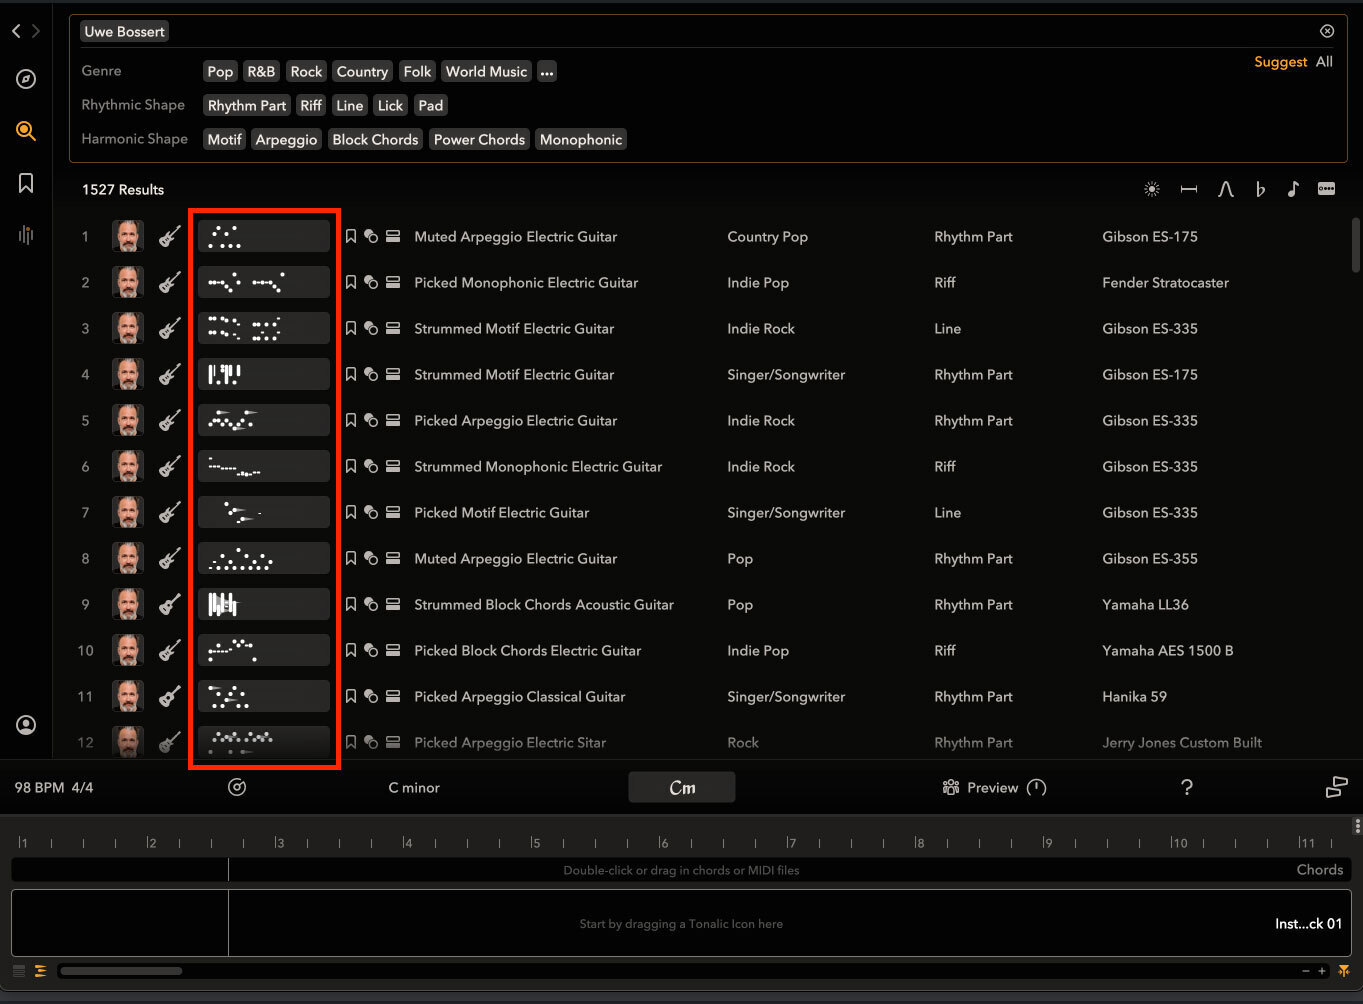Click the metronome tempo icon beside 98 BPM

(237, 787)
